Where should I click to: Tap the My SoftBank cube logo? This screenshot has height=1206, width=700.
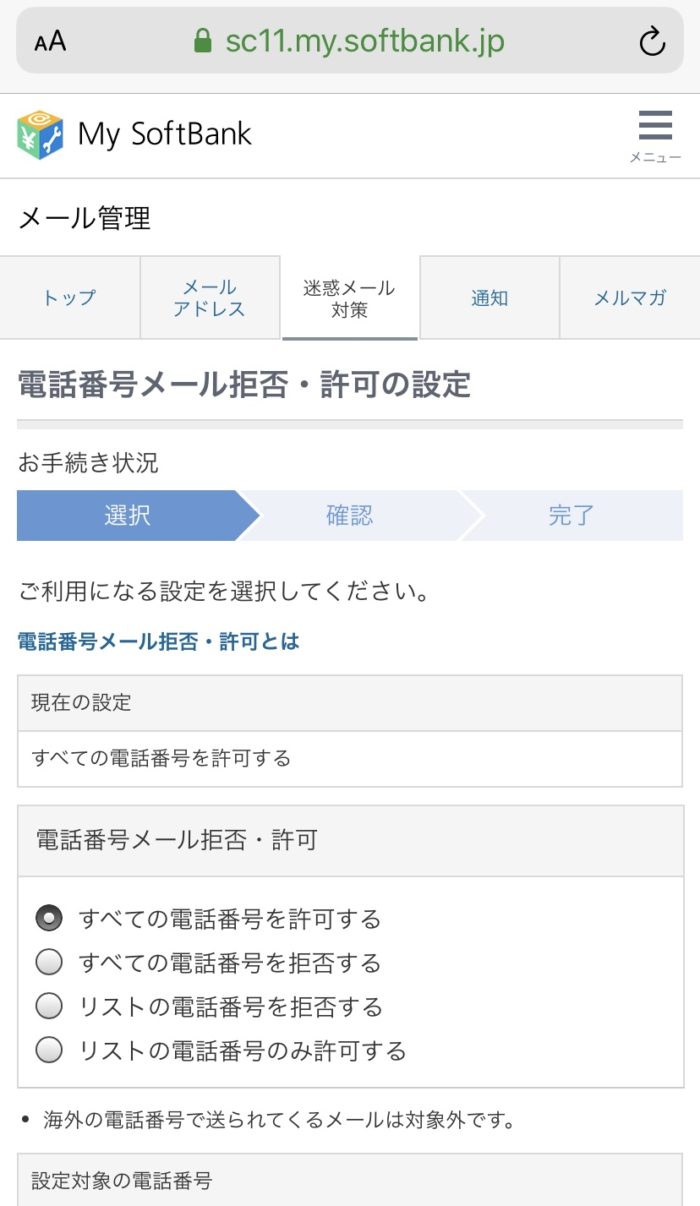click(40, 134)
